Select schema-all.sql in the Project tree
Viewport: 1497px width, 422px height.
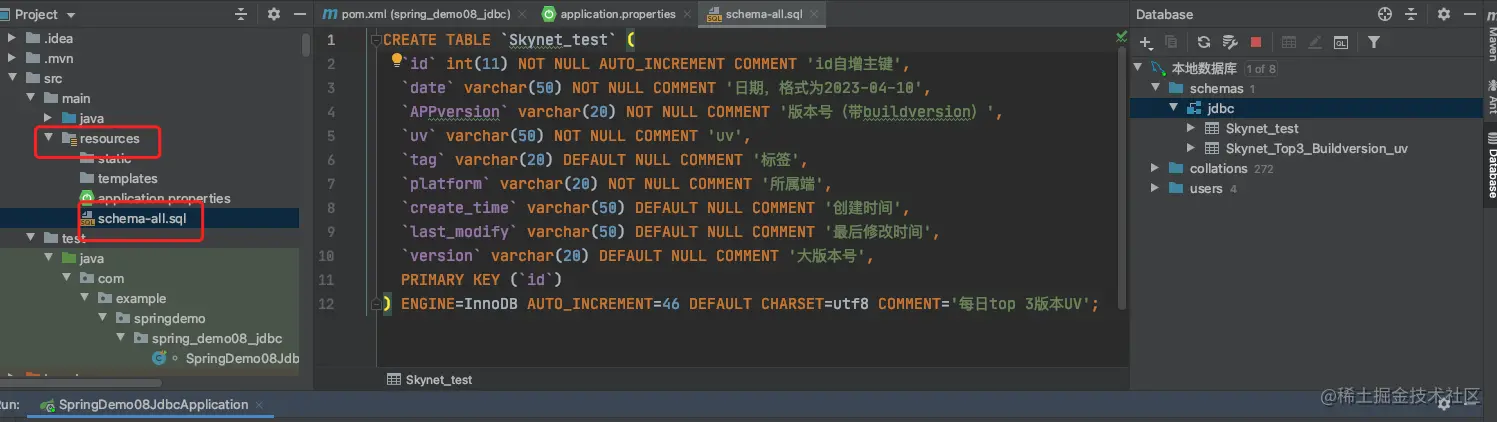[x=142, y=218]
